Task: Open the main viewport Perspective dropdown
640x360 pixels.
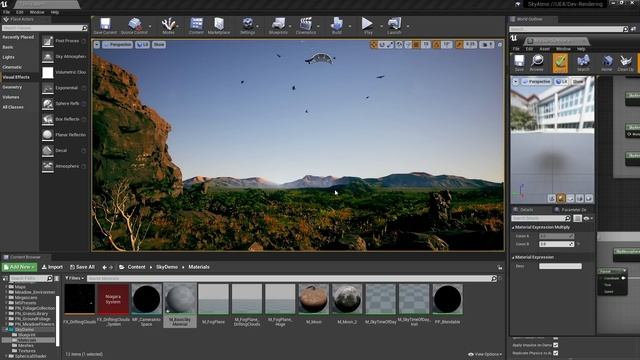Action: (x=118, y=44)
